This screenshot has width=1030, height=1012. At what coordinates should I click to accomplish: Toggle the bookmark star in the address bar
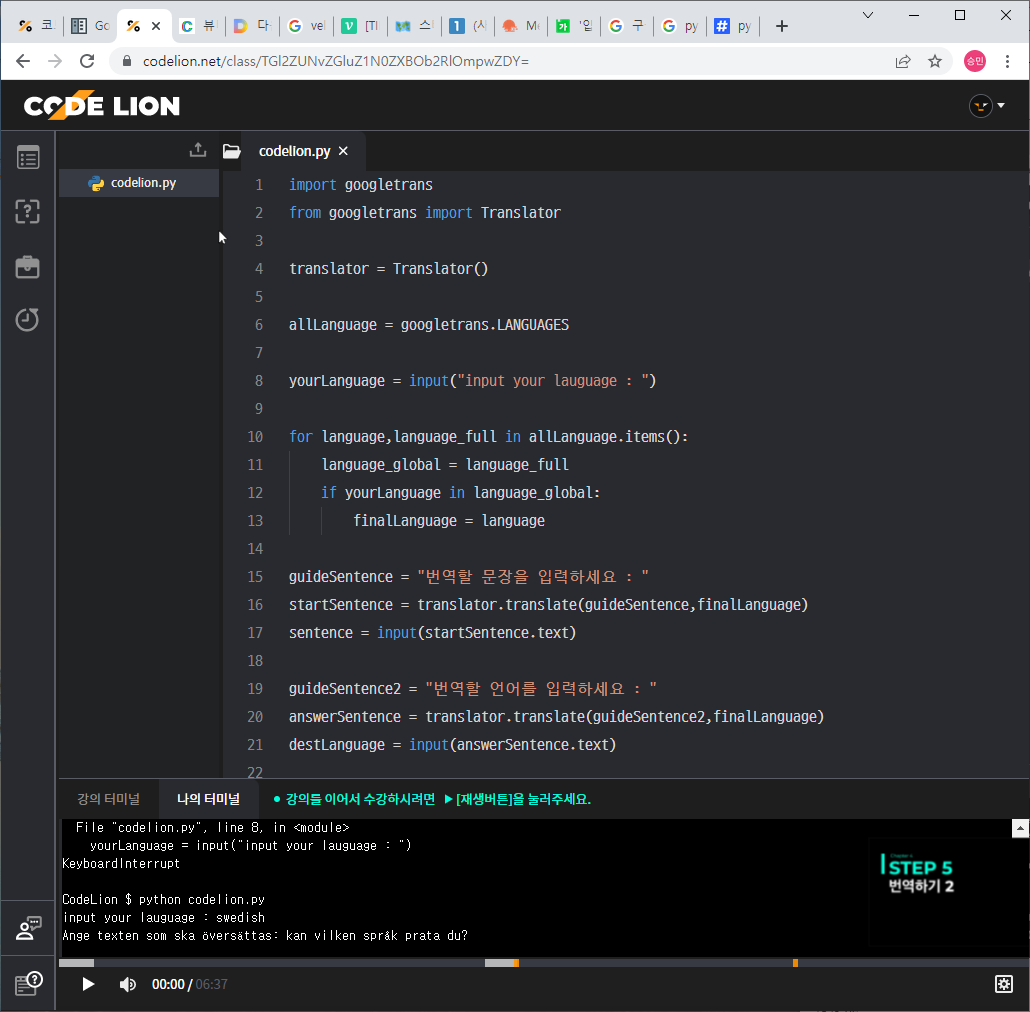tap(935, 61)
